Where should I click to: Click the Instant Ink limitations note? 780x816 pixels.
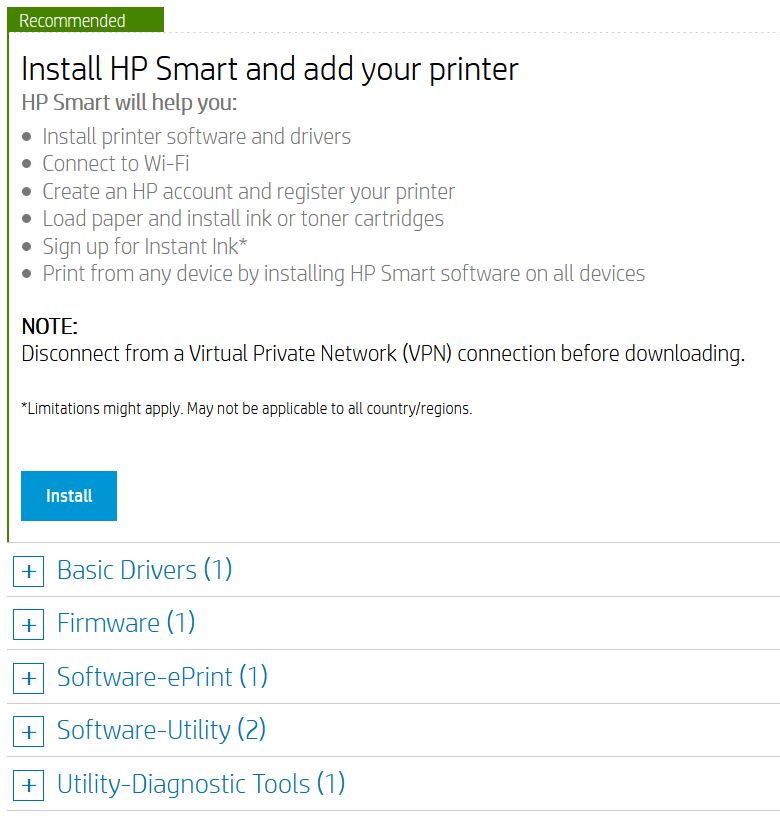coord(246,408)
